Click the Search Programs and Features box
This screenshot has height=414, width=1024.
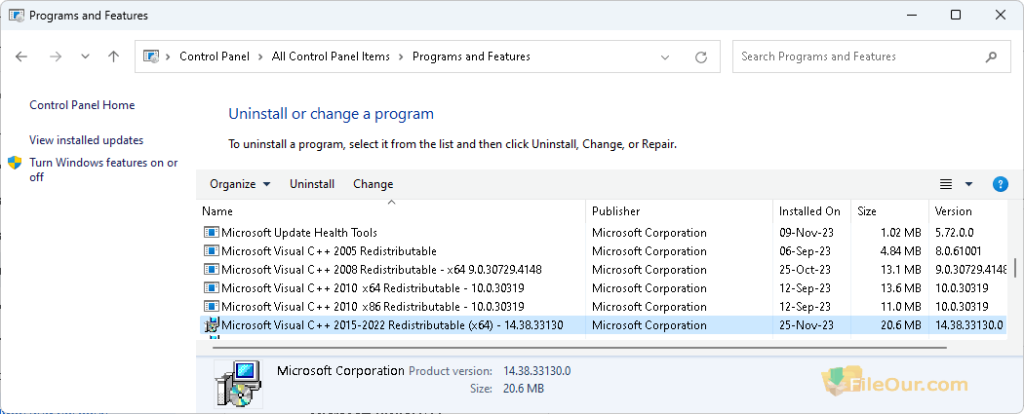(871, 57)
